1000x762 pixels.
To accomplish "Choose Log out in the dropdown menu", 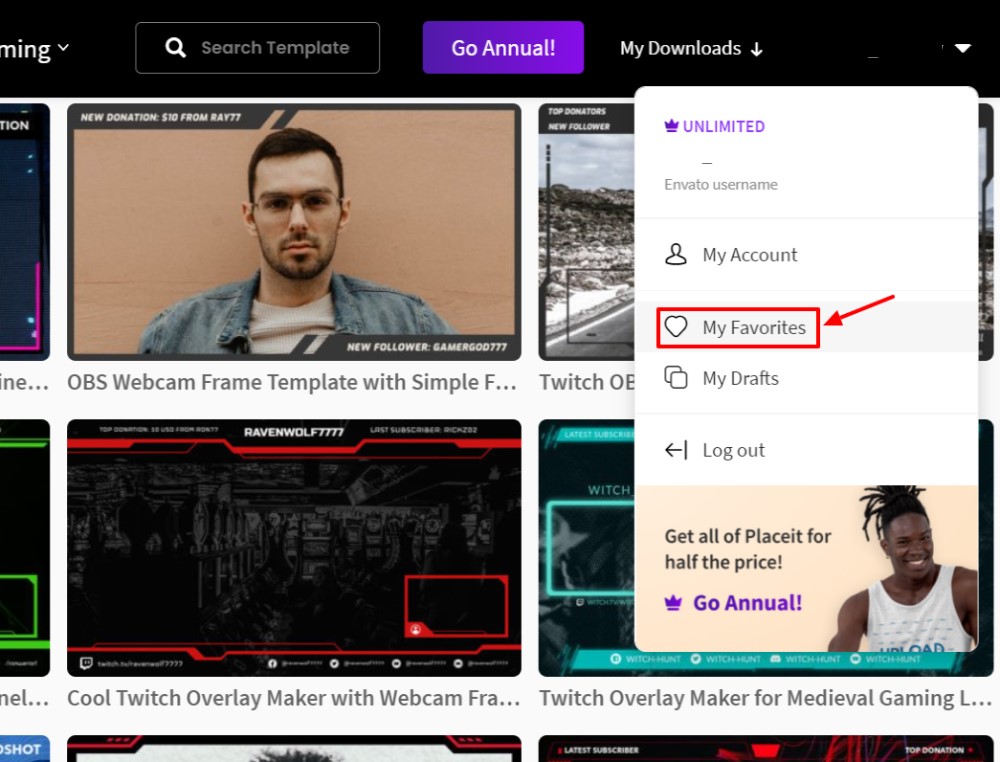I will click(733, 450).
